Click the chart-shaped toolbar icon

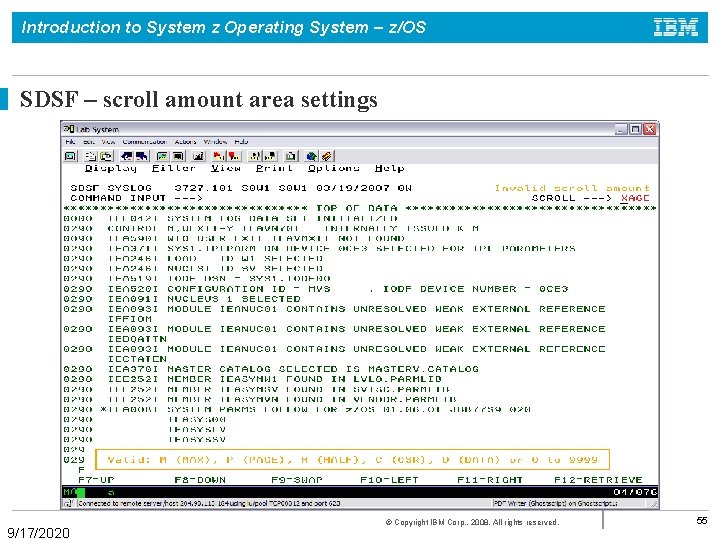point(198,157)
